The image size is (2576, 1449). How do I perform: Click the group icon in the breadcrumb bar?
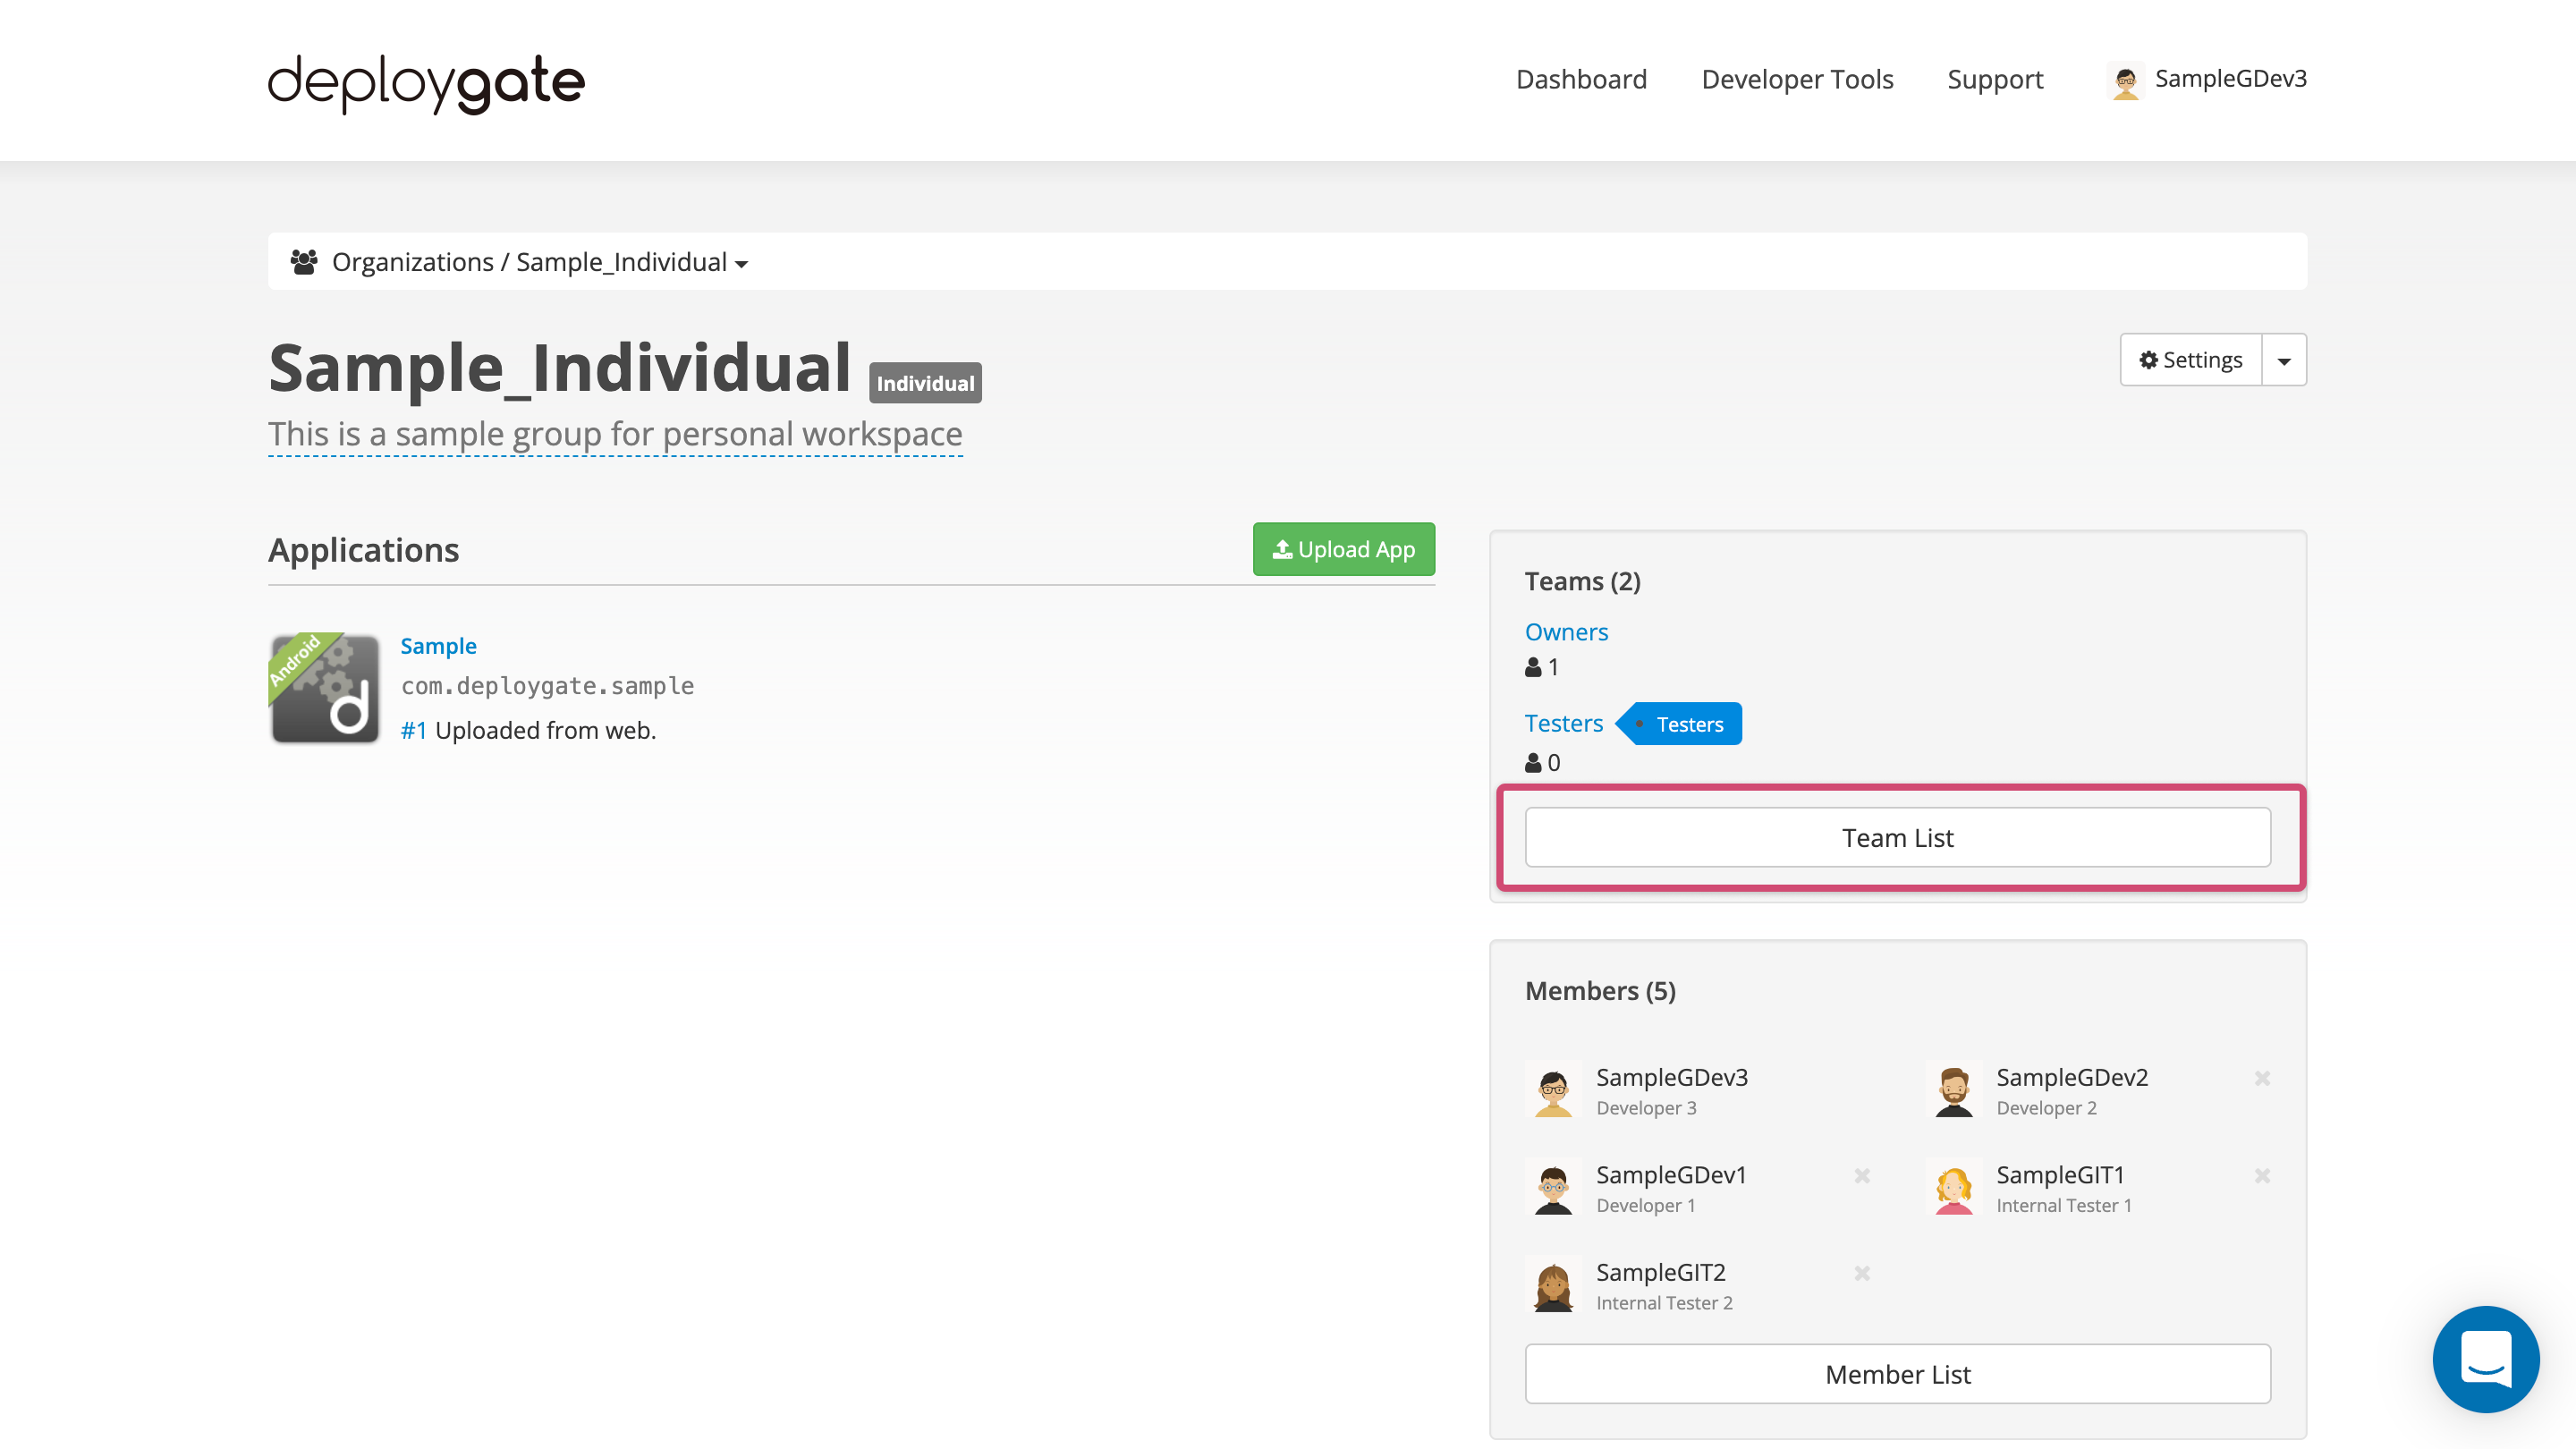pyautogui.click(x=305, y=261)
